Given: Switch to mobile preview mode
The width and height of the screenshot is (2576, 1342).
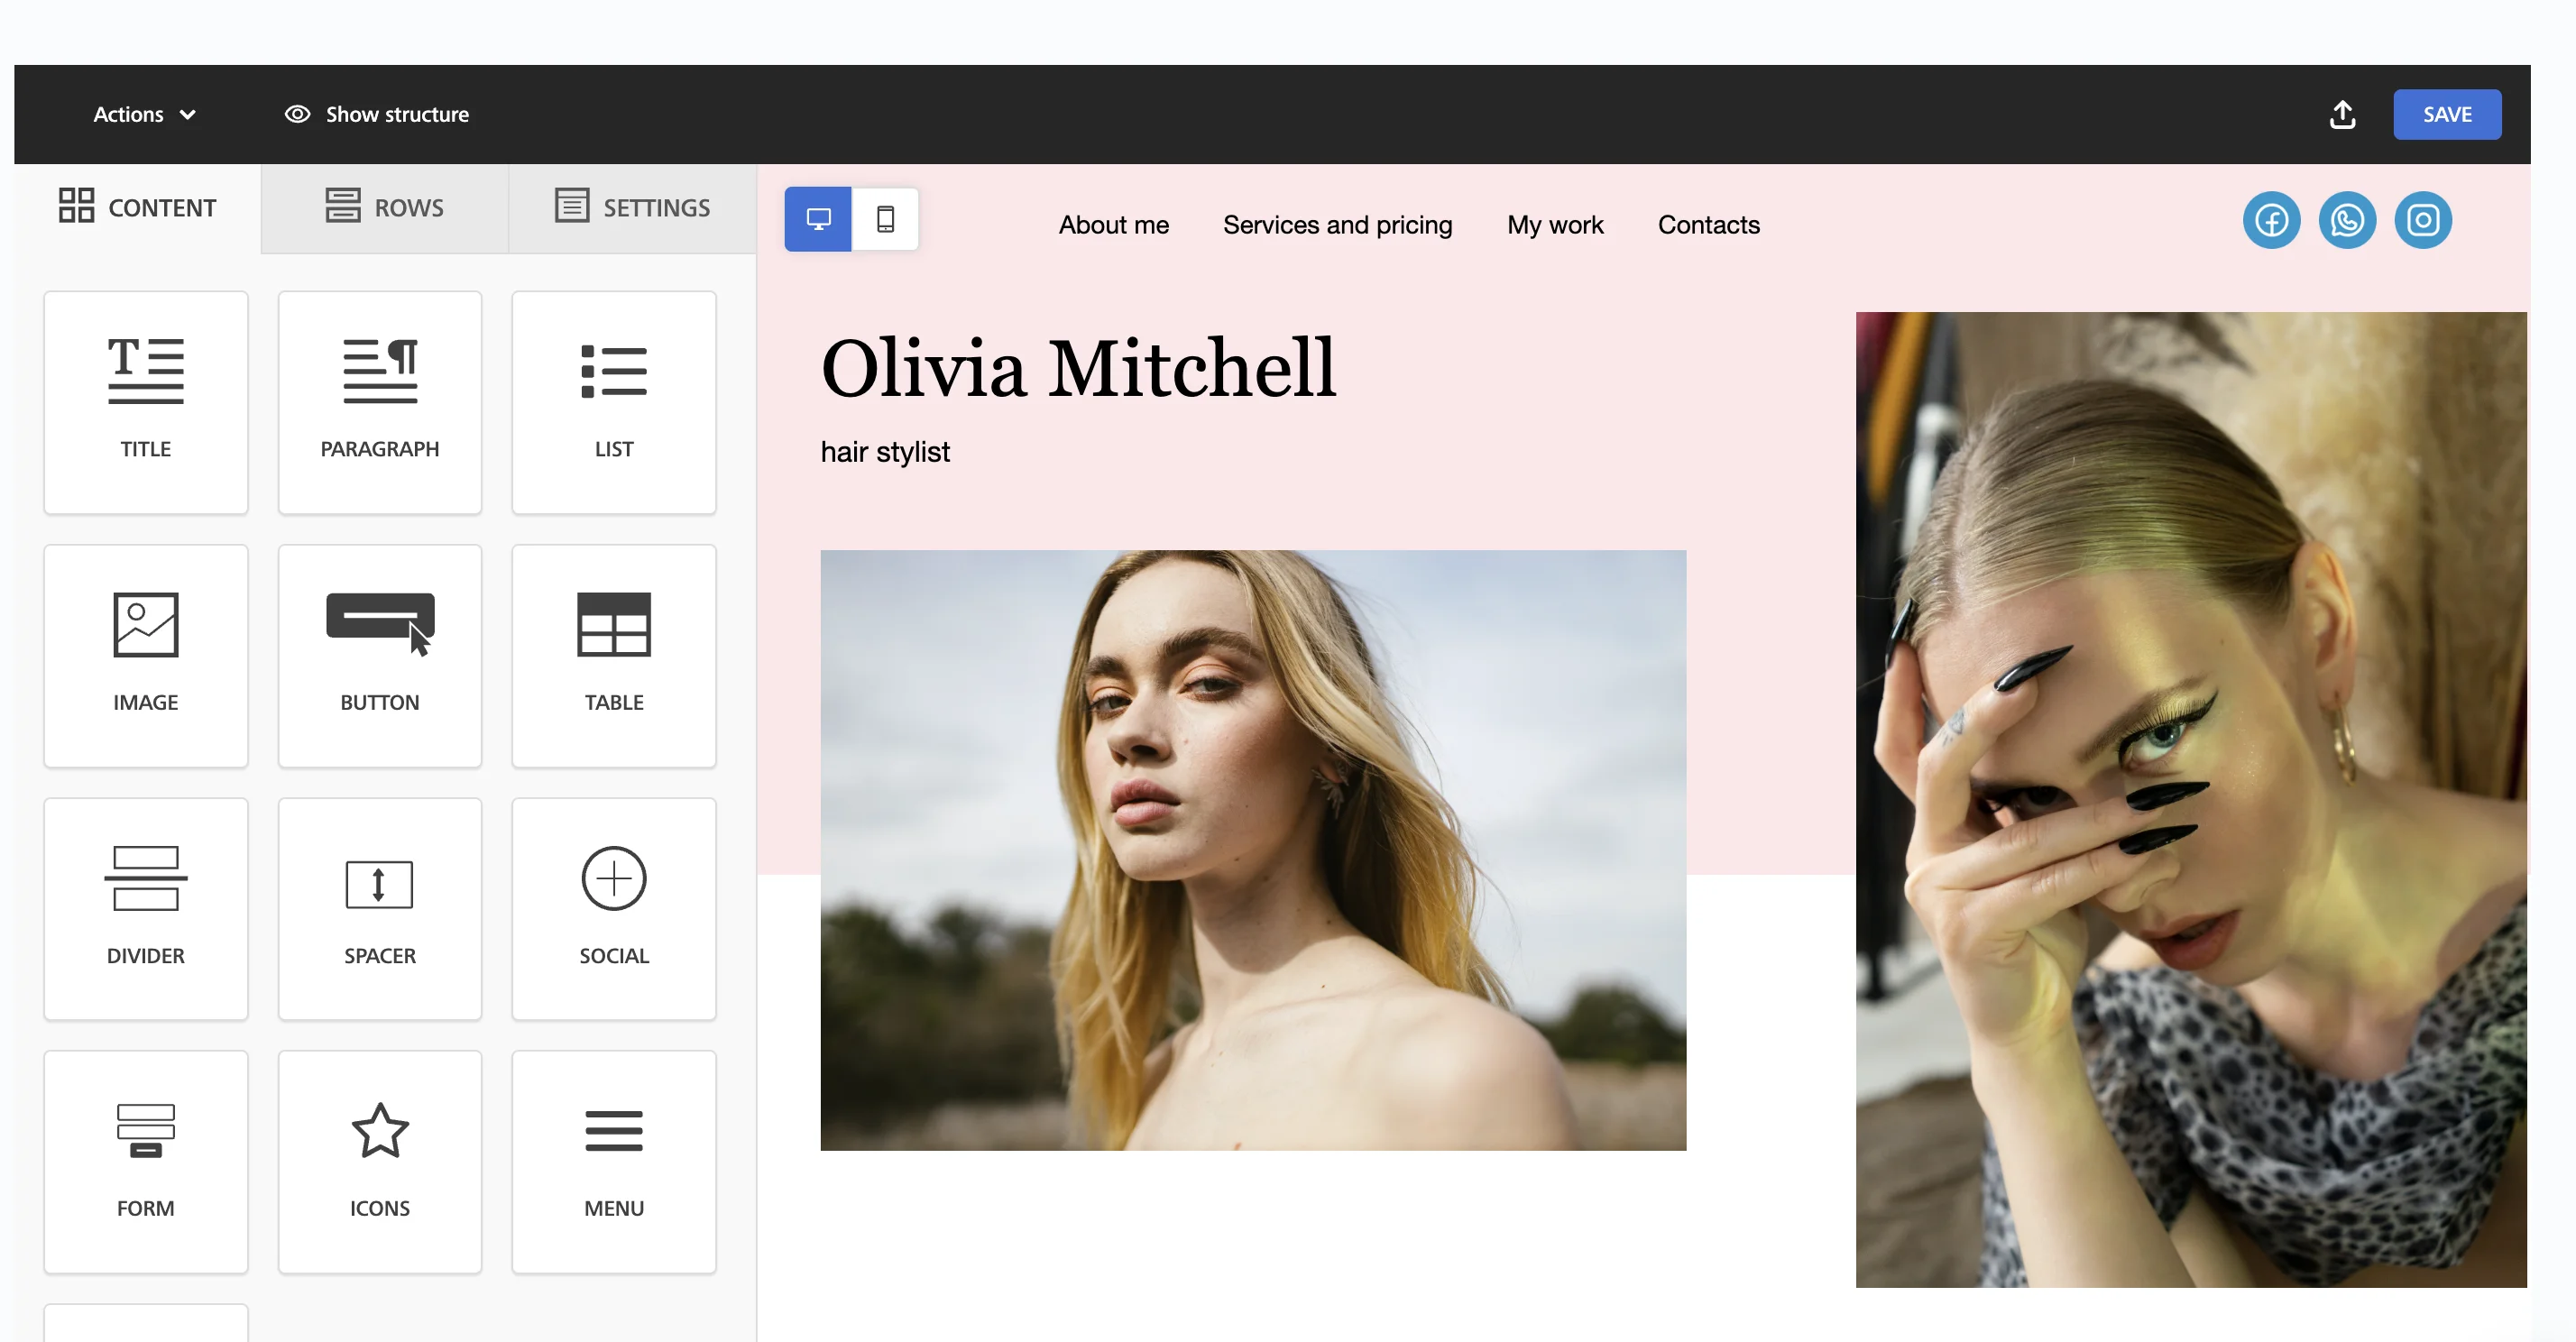Looking at the screenshot, I should [885, 219].
